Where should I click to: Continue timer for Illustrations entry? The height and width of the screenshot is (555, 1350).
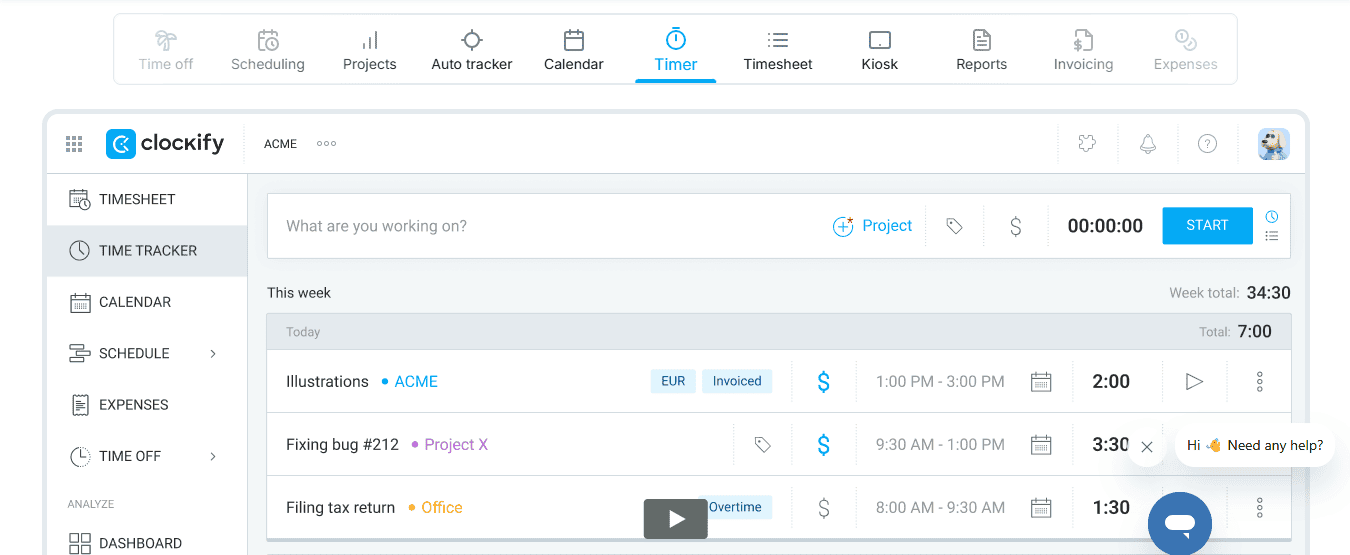pyautogui.click(x=1194, y=381)
